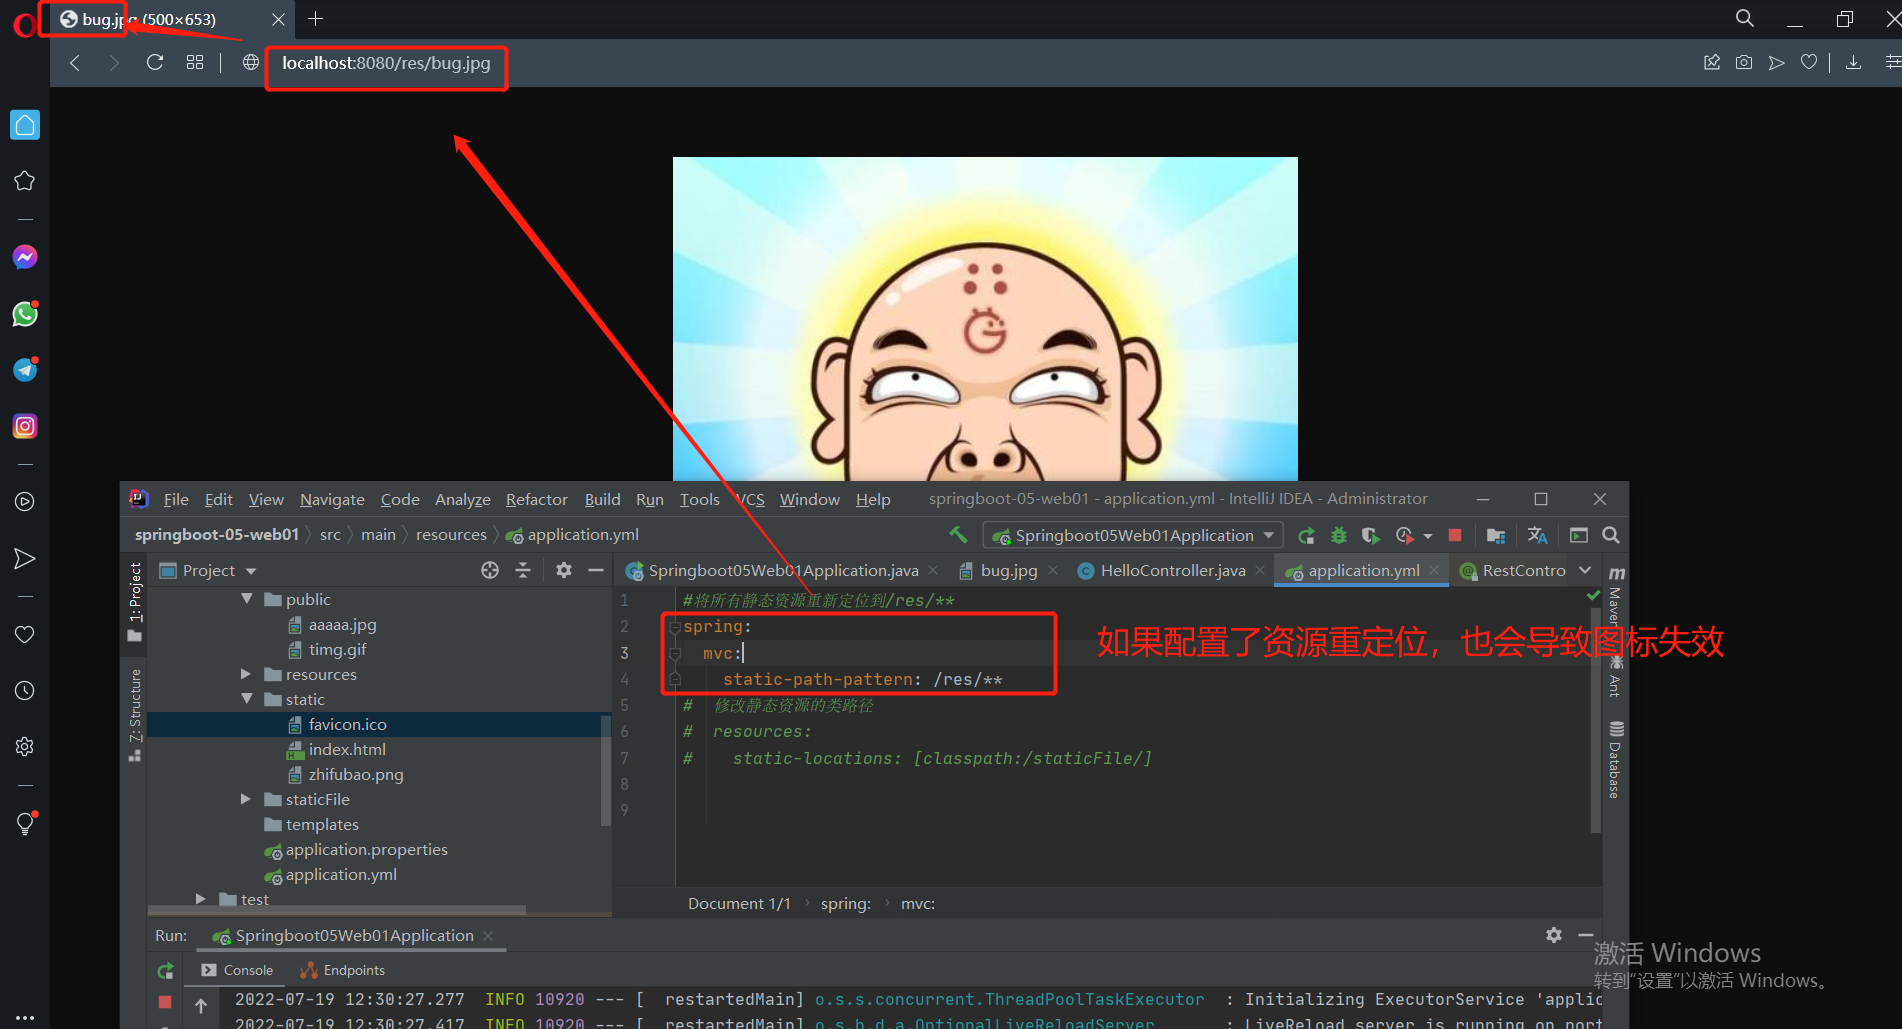The width and height of the screenshot is (1902, 1029).
Task: Select the Console tab in Run panel
Action: coord(237,970)
